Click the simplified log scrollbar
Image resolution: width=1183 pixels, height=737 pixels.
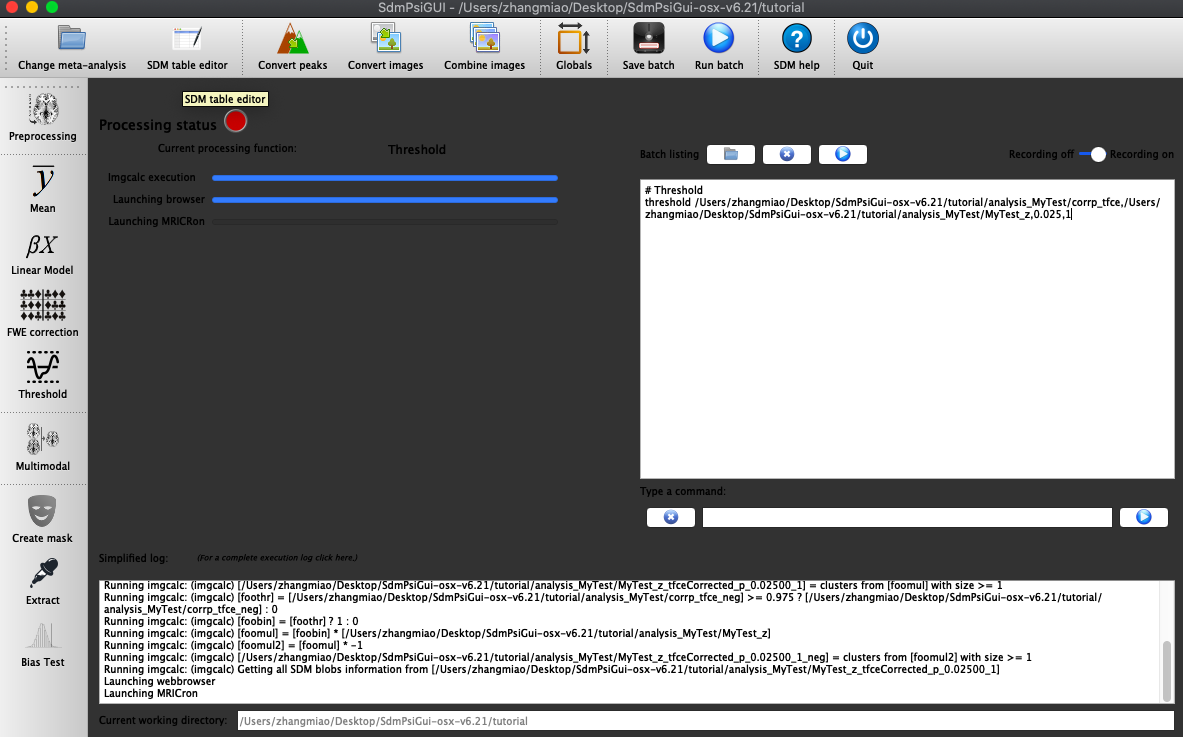pos(1166,671)
